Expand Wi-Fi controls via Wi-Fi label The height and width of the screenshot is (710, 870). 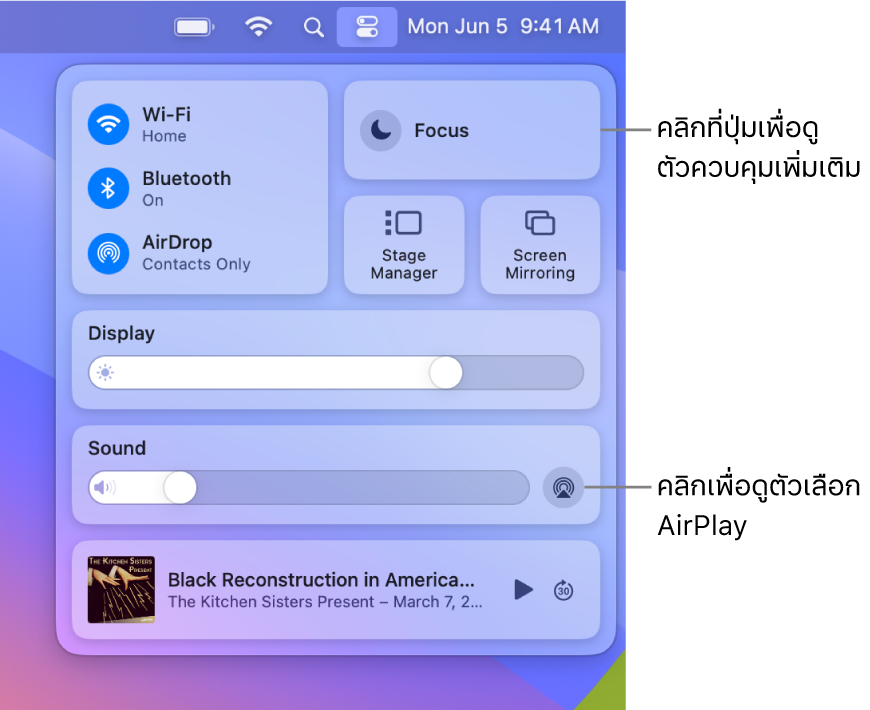click(x=166, y=114)
